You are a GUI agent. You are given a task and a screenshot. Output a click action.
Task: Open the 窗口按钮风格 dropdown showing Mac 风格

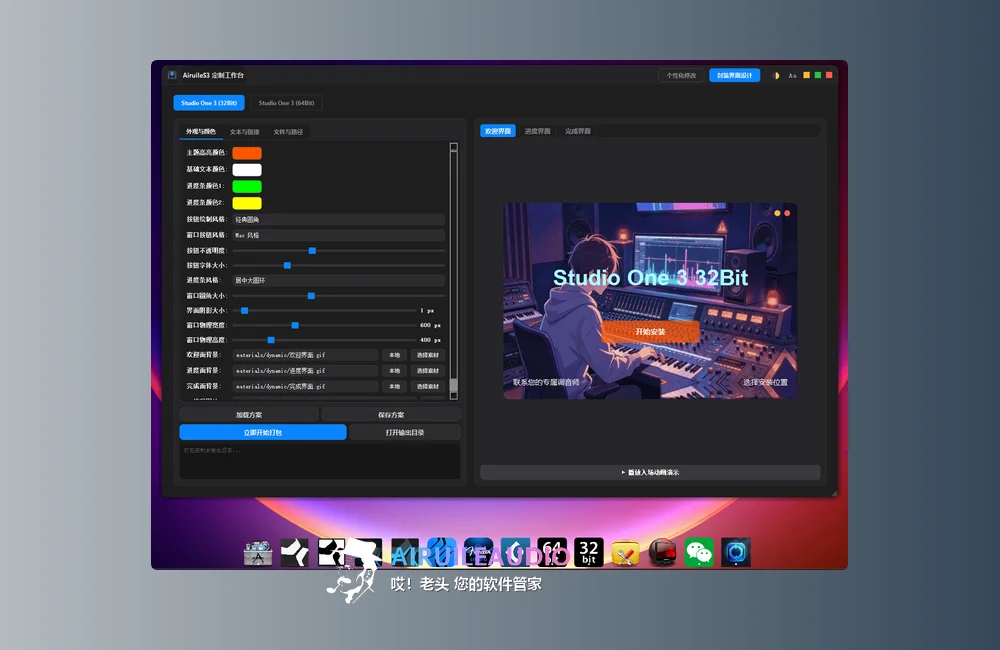pyautogui.click(x=339, y=235)
